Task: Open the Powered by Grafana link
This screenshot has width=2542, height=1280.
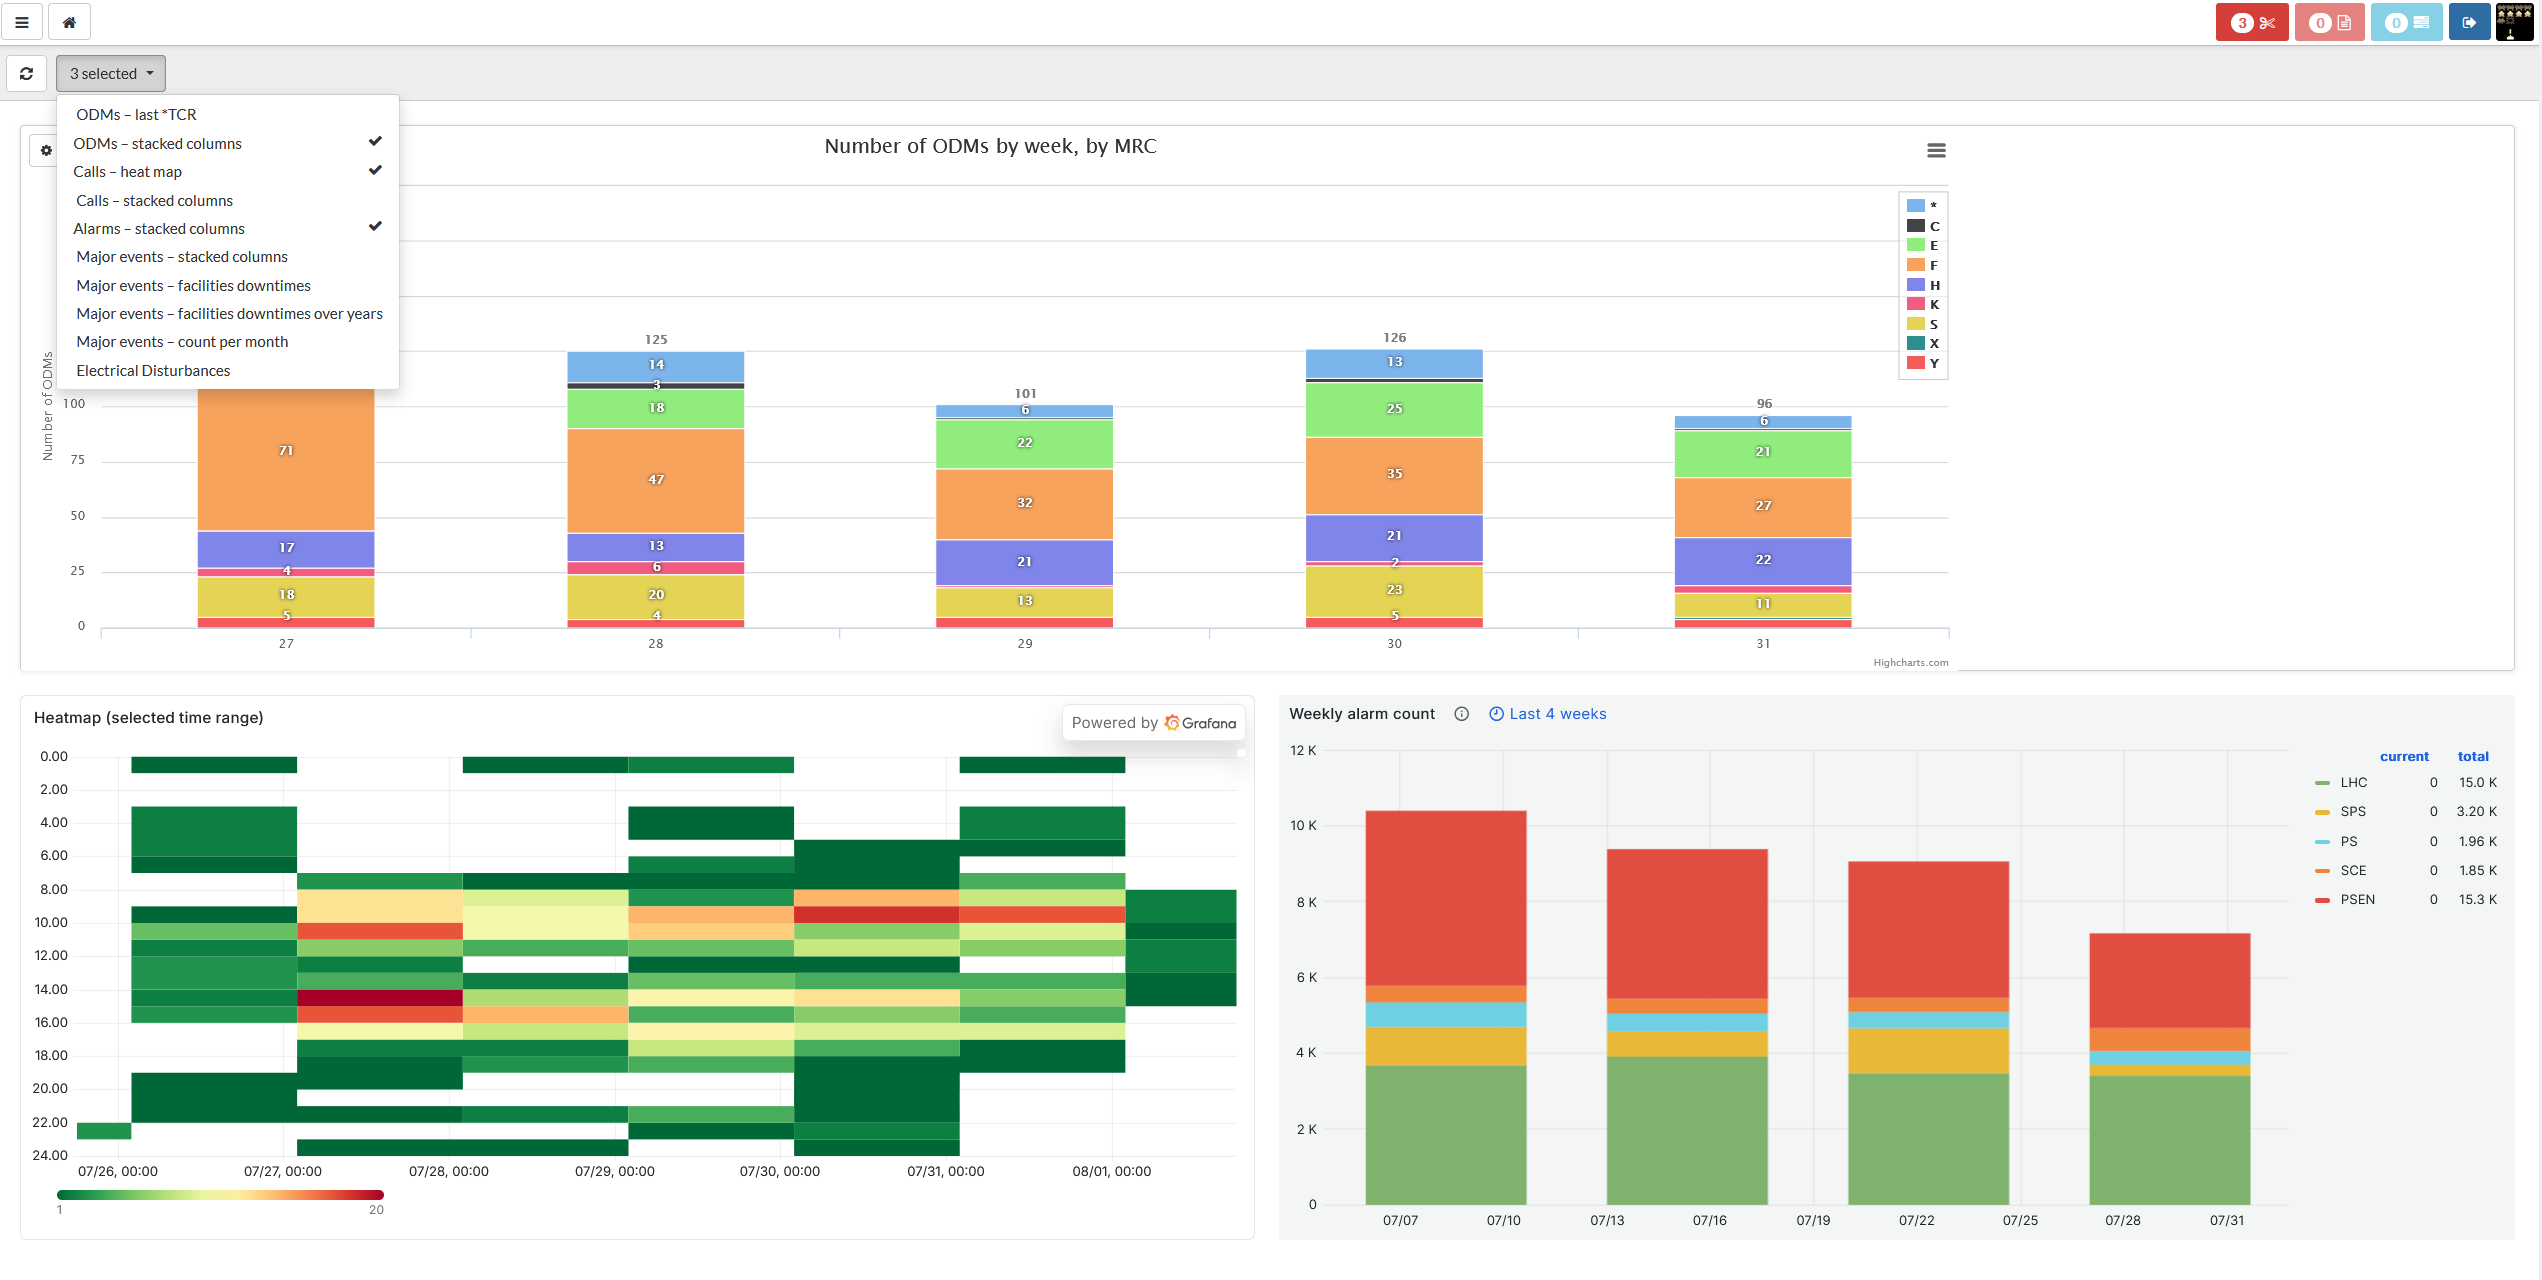Action: [x=1153, y=722]
